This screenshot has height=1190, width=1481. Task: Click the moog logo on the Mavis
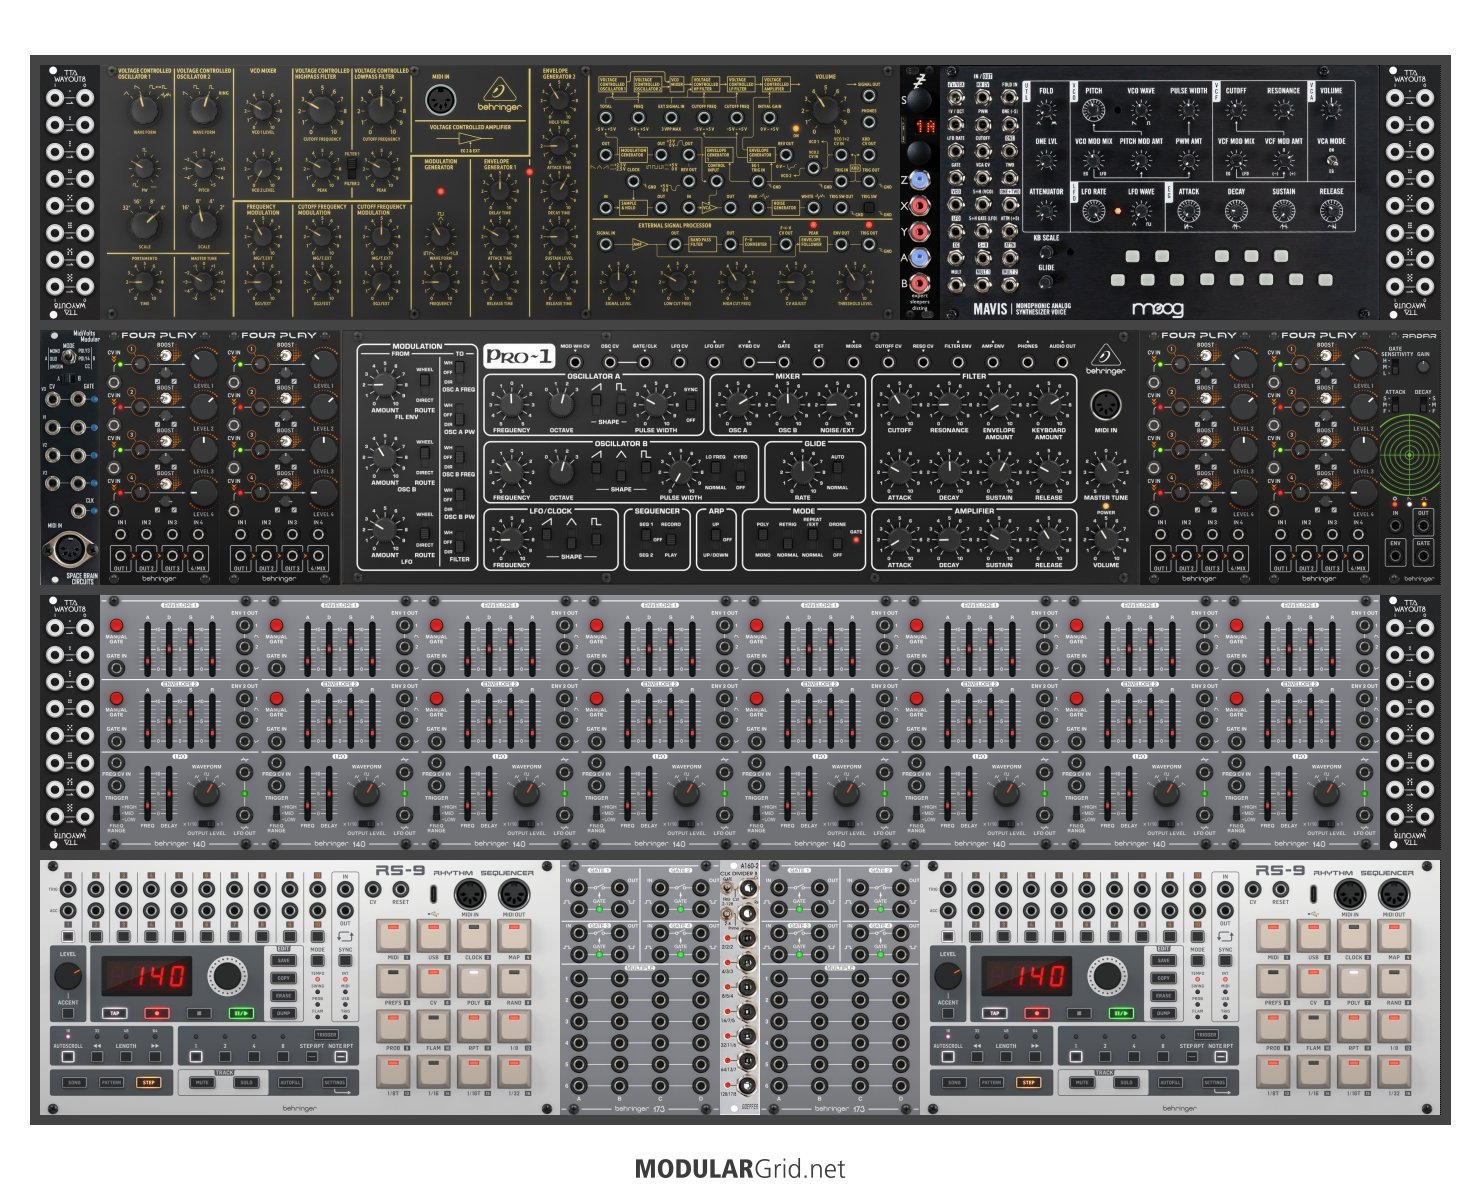tap(1157, 309)
